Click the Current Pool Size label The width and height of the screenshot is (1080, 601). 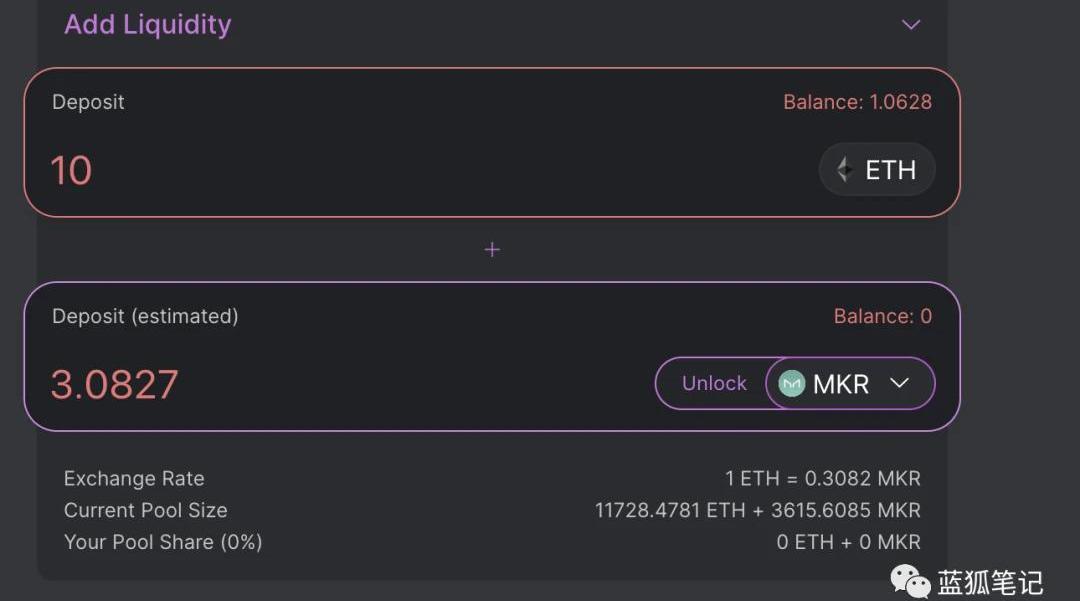[146, 510]
